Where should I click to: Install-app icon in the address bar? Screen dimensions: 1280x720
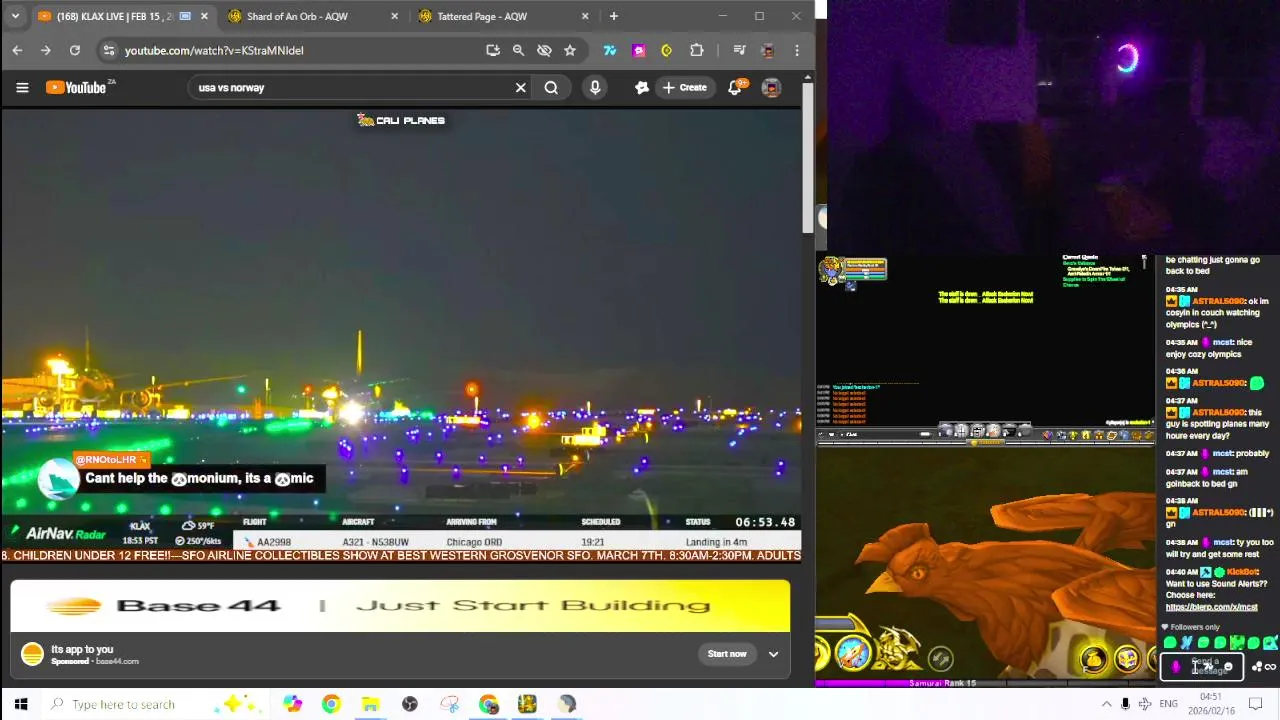(x=493, y=50)
